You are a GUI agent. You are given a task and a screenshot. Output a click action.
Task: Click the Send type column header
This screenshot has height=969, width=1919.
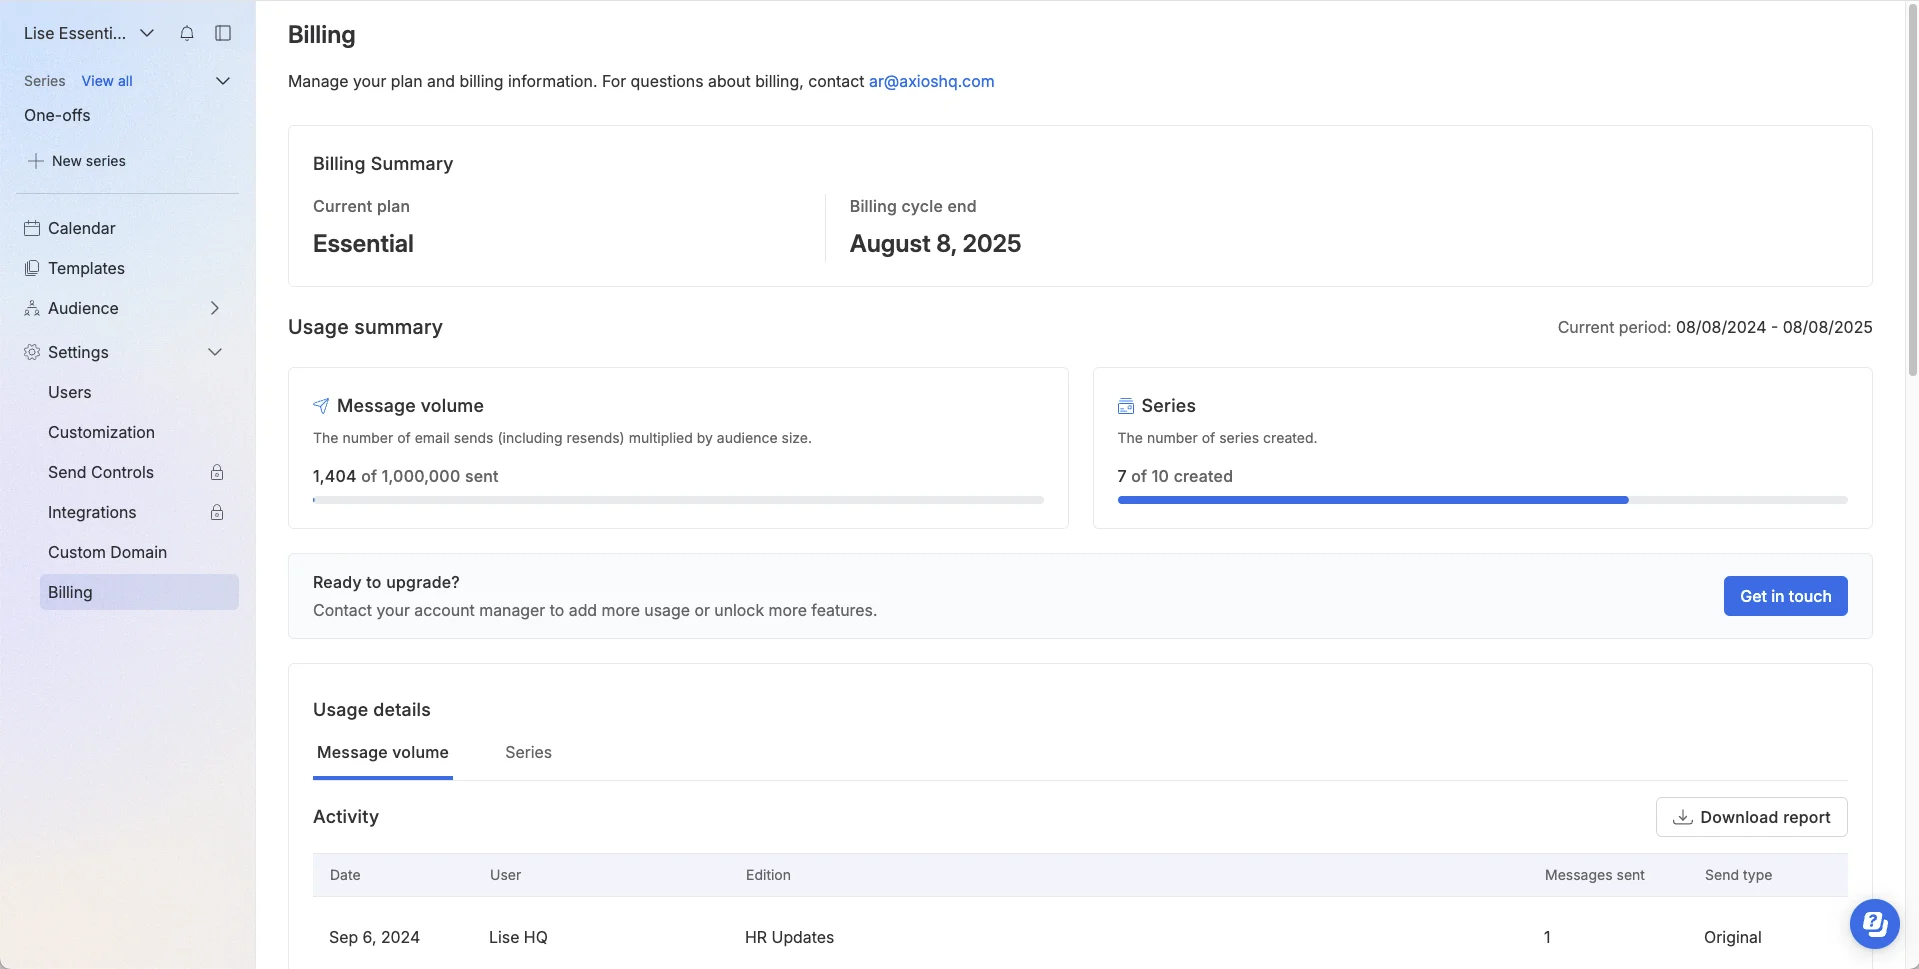1738,875
